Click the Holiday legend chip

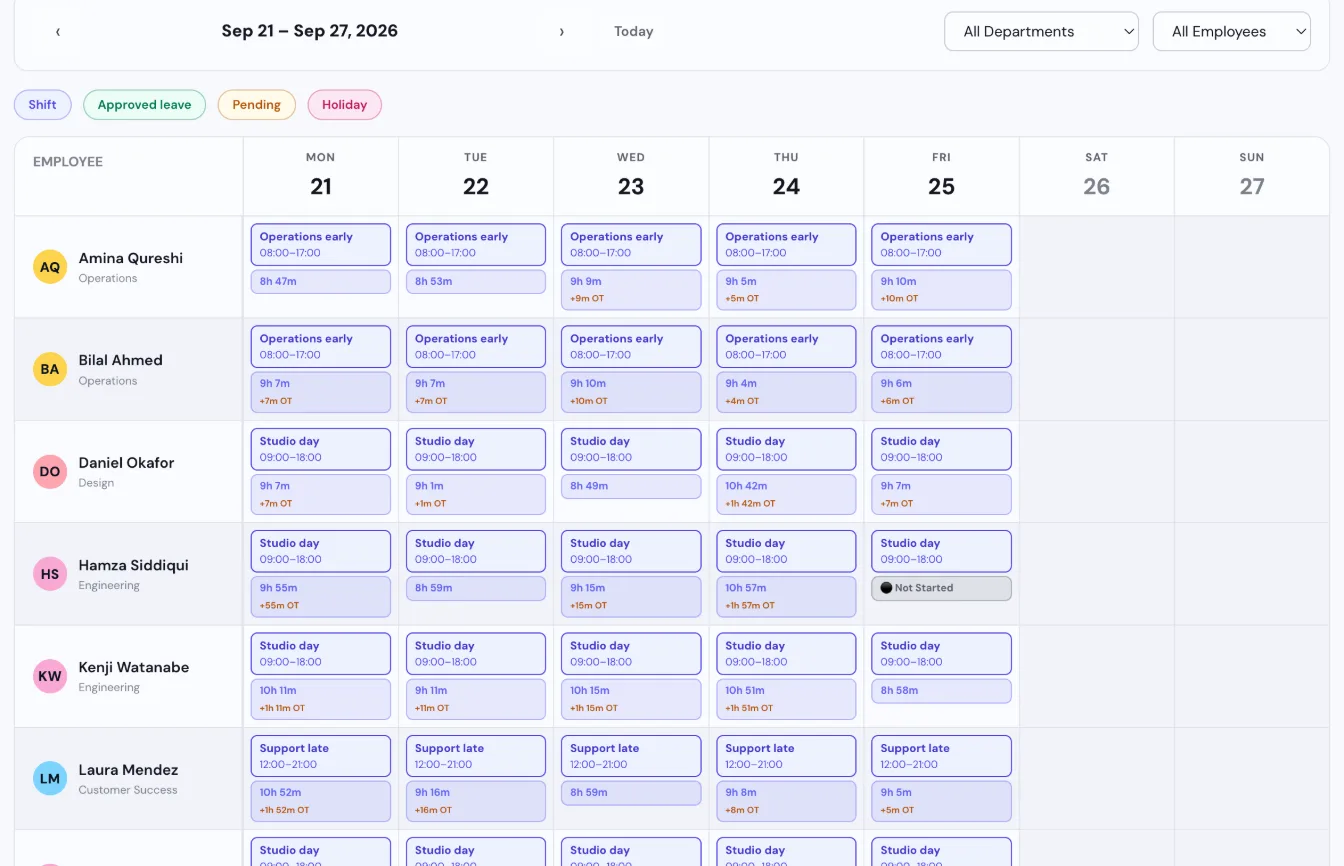[x=345, y=105]
